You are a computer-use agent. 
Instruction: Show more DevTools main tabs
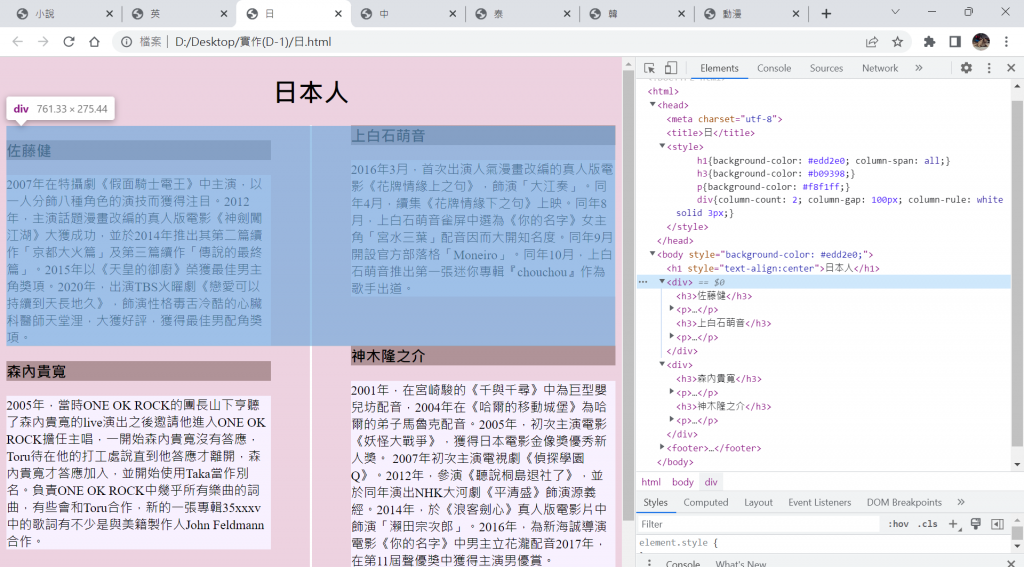tap(919, 68)
